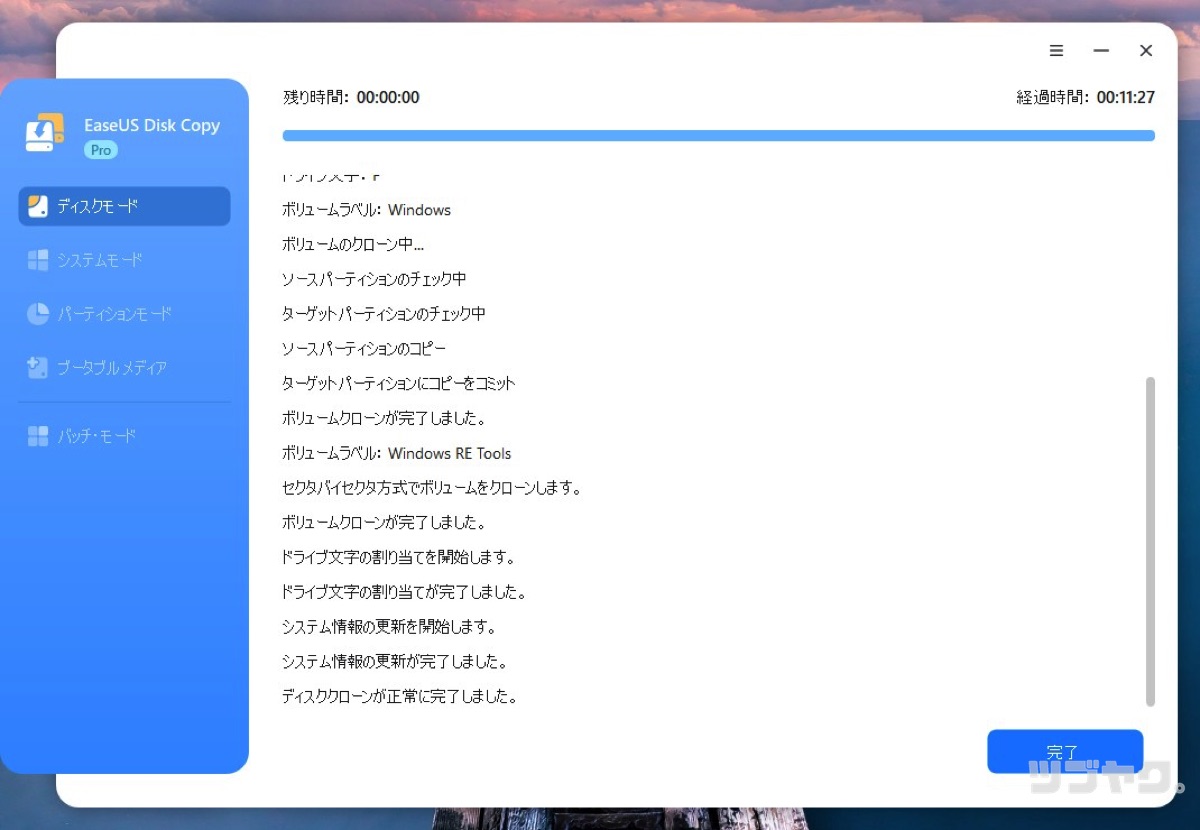The height and width of the screenshot is (830, 1200).
Task: Click the Bootable Media (ブータブルメディア) icon
Action: coord(38,368)
